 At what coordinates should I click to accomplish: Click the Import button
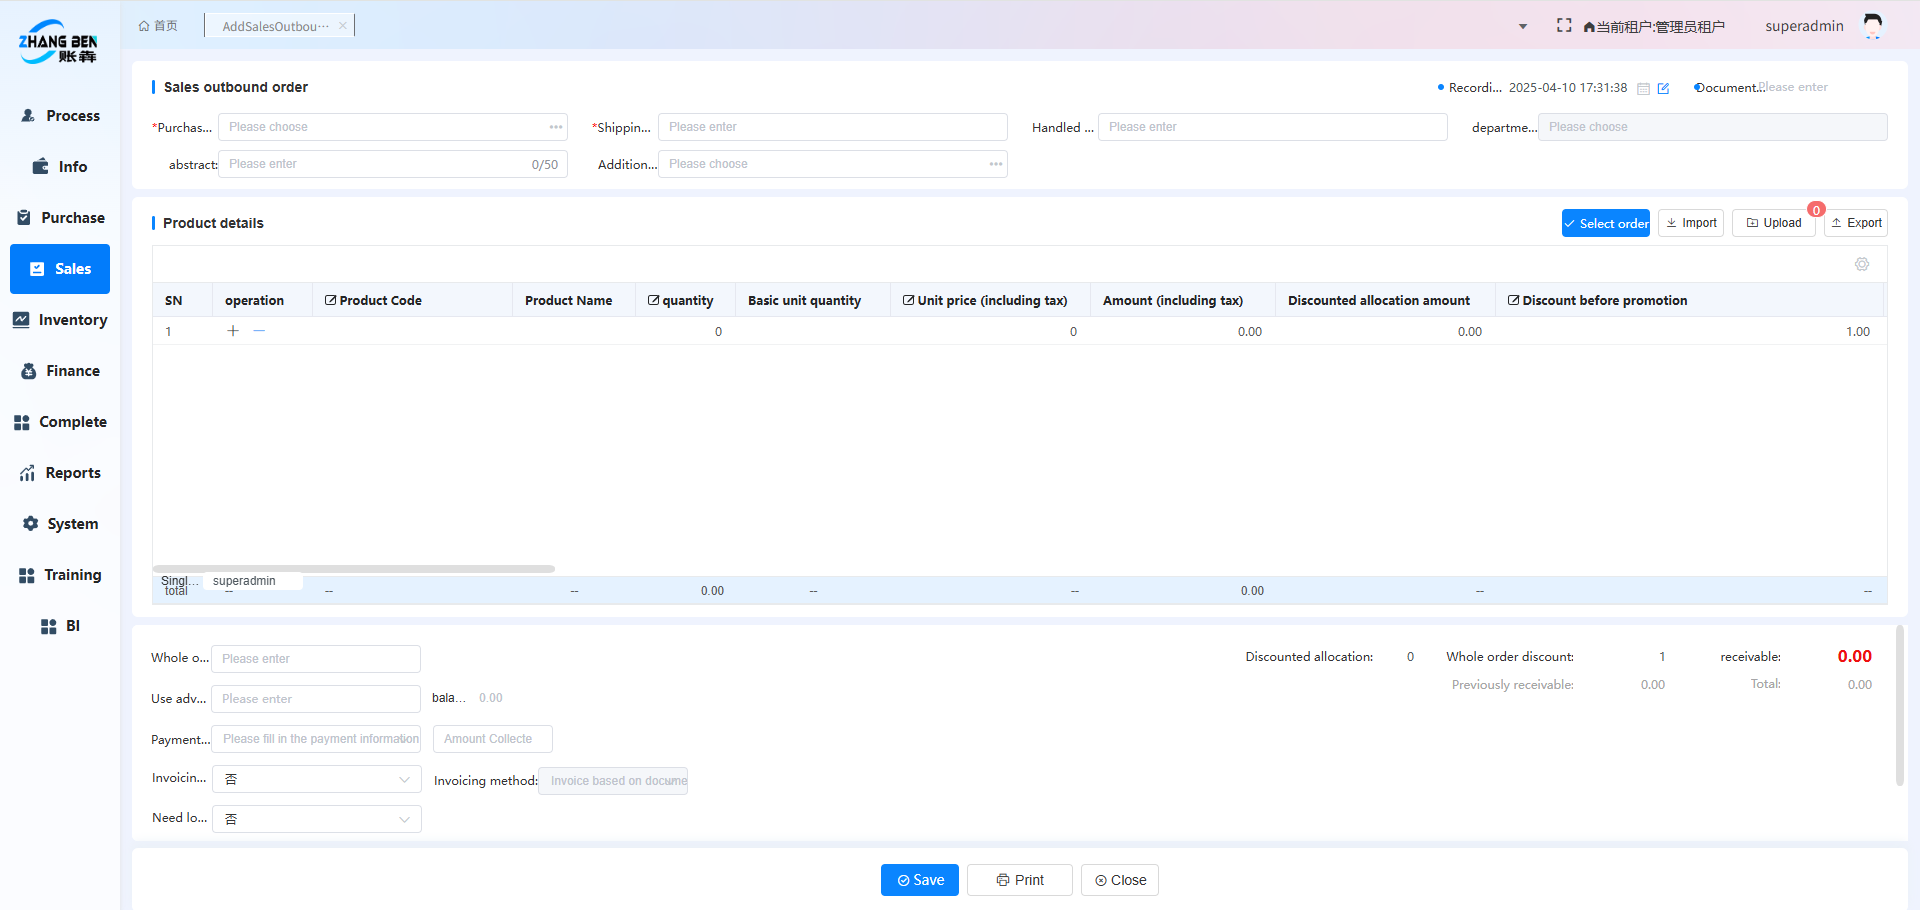pyautogui.click(x=1690, y=223)
